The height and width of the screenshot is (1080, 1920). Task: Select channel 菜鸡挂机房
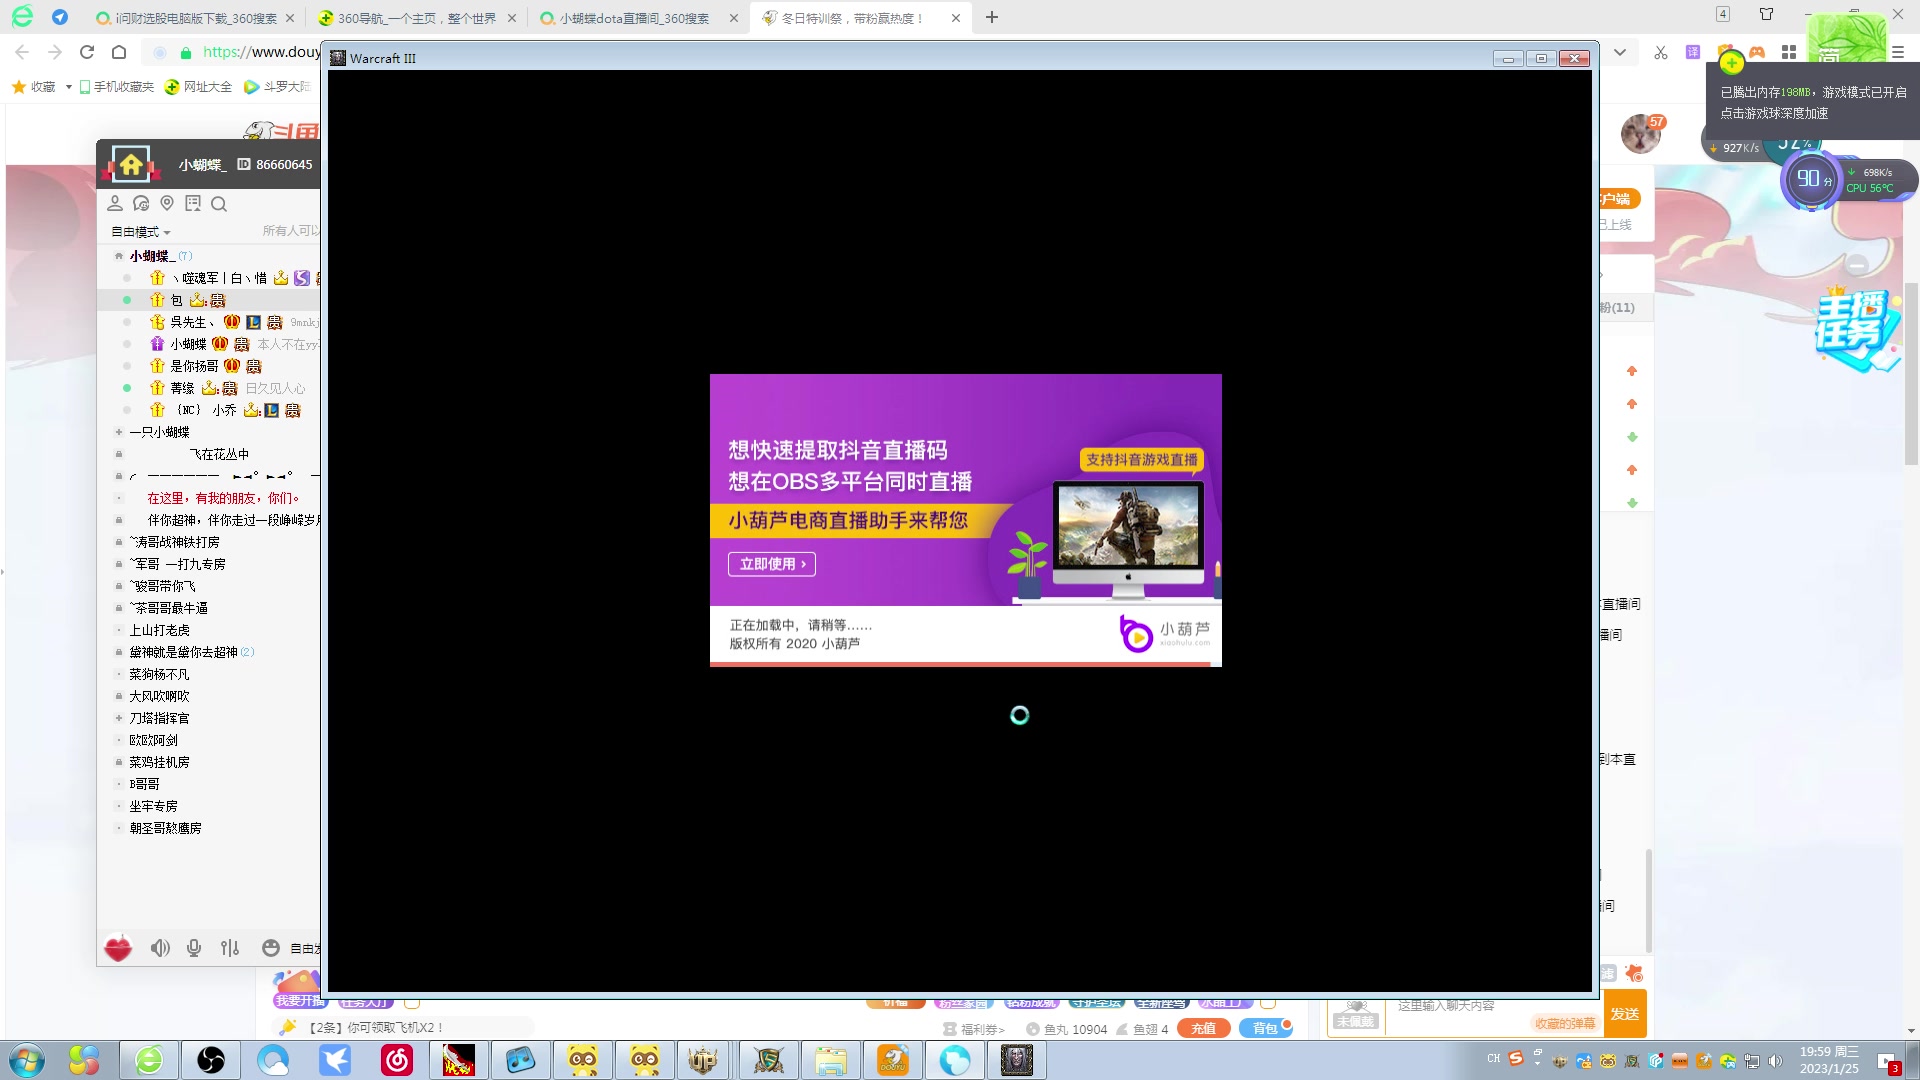(x=159, y=762)
